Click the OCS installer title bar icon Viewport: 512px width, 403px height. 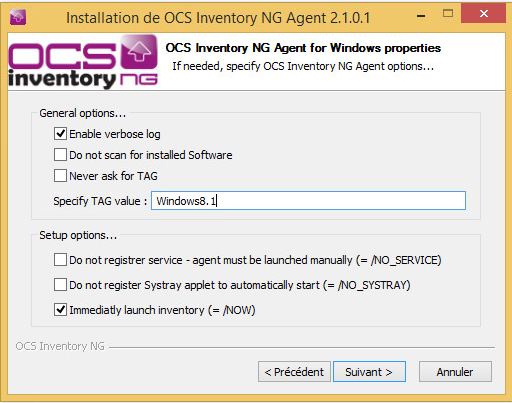[18, 17]
